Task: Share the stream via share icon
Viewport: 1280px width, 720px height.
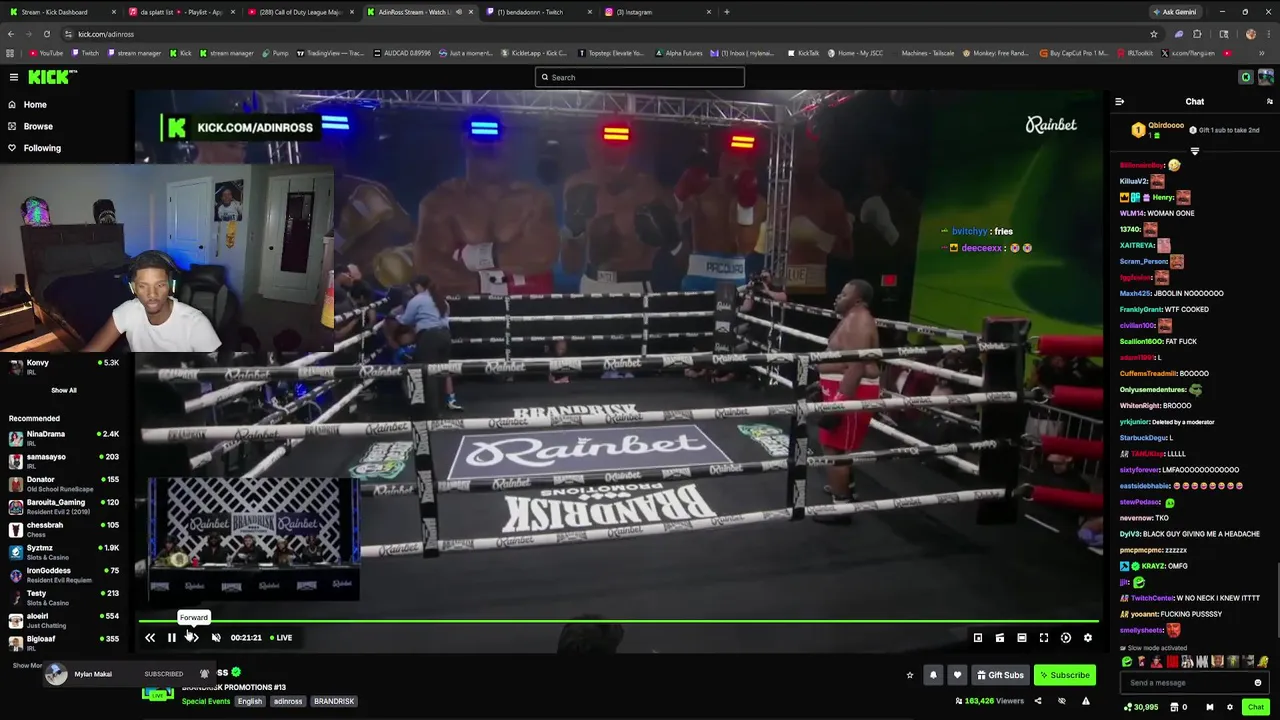Action: [1037, 701]
